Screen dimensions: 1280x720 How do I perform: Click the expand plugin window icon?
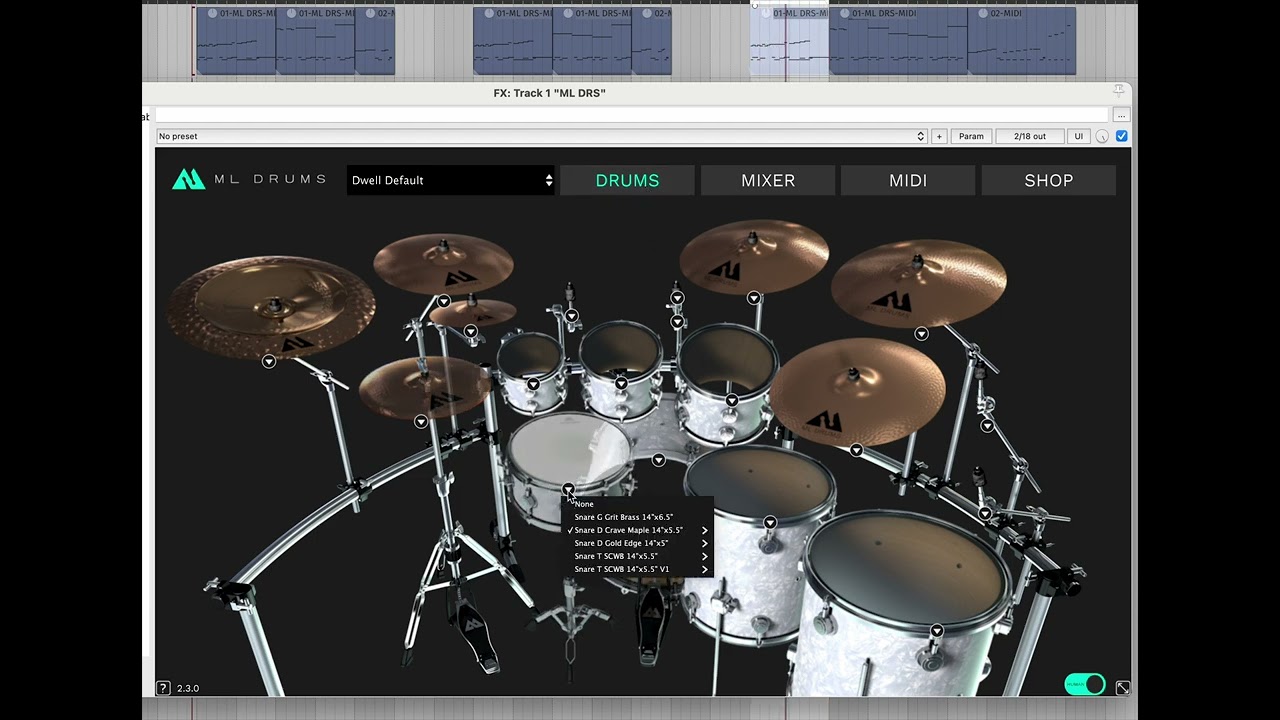click(x=1123, y=688)
